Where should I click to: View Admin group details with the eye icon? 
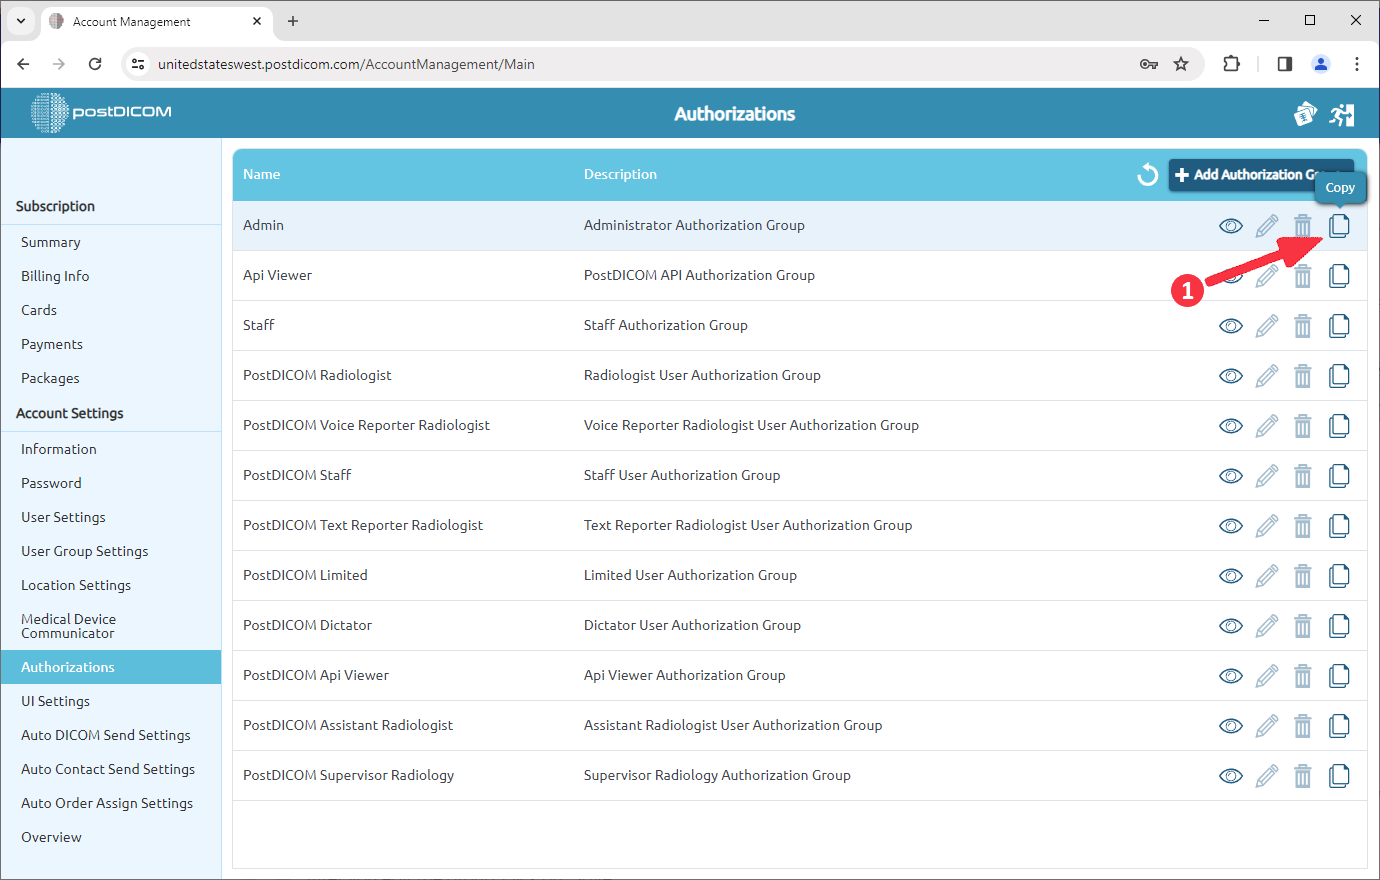1230,225
